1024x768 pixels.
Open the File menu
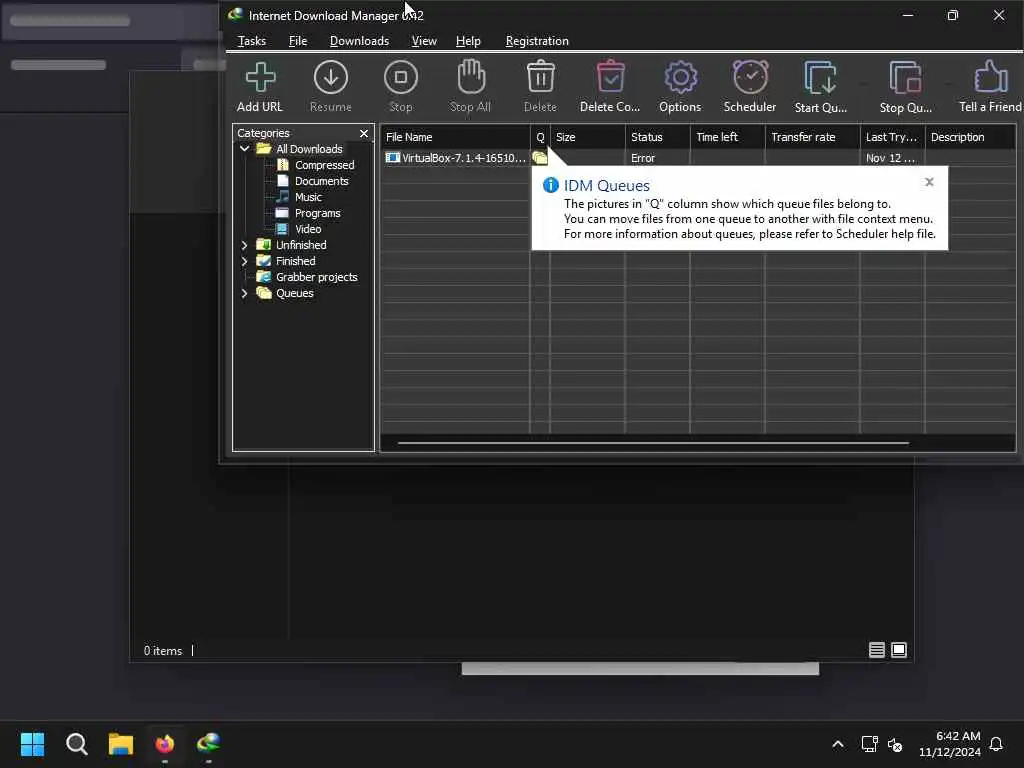298,40
